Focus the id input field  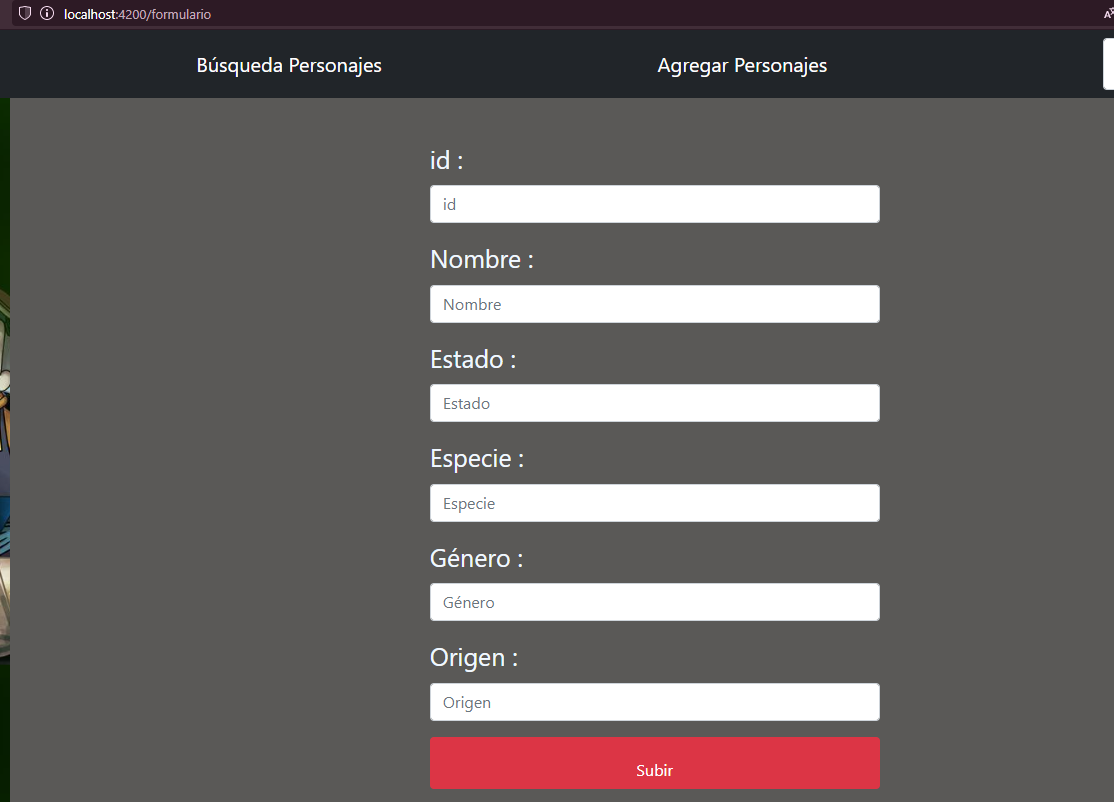654,204
